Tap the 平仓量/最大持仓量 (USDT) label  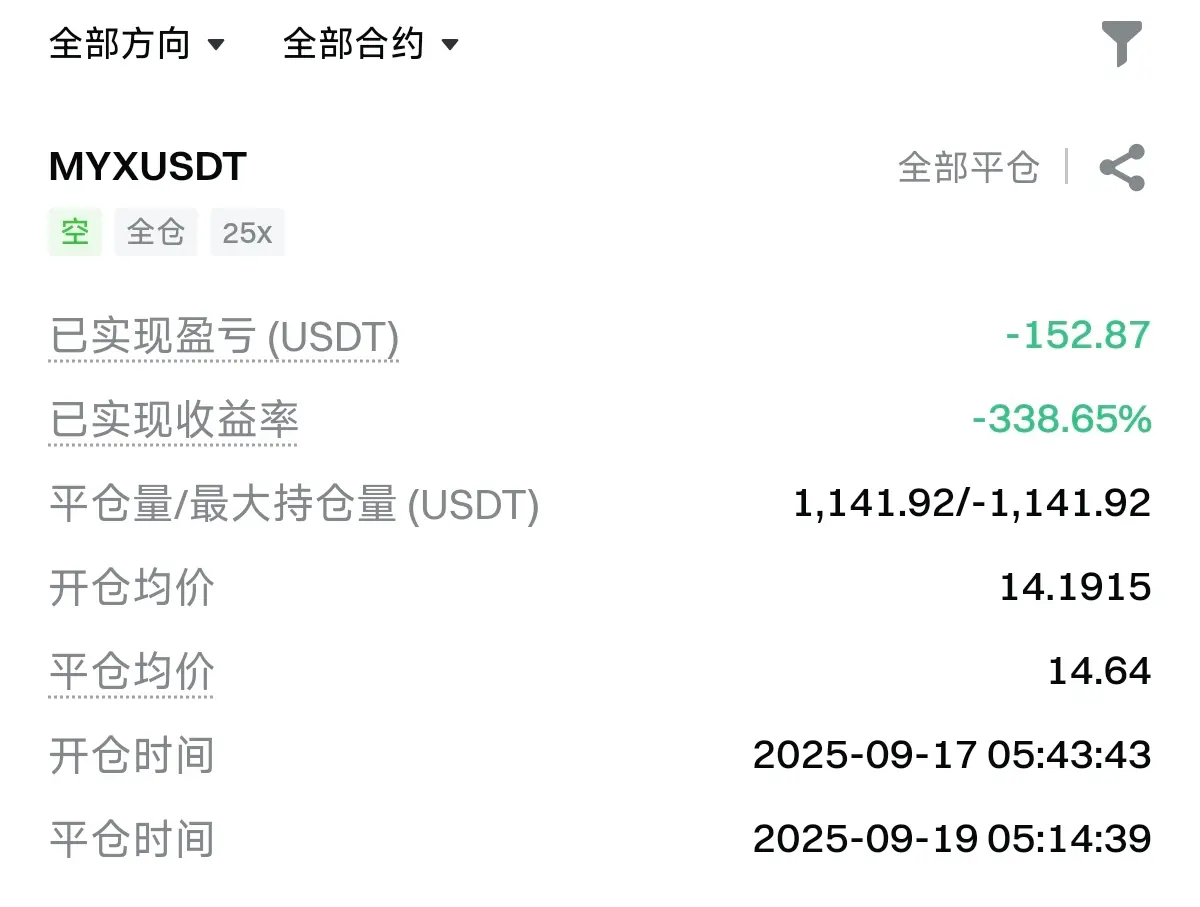(294, 504)
